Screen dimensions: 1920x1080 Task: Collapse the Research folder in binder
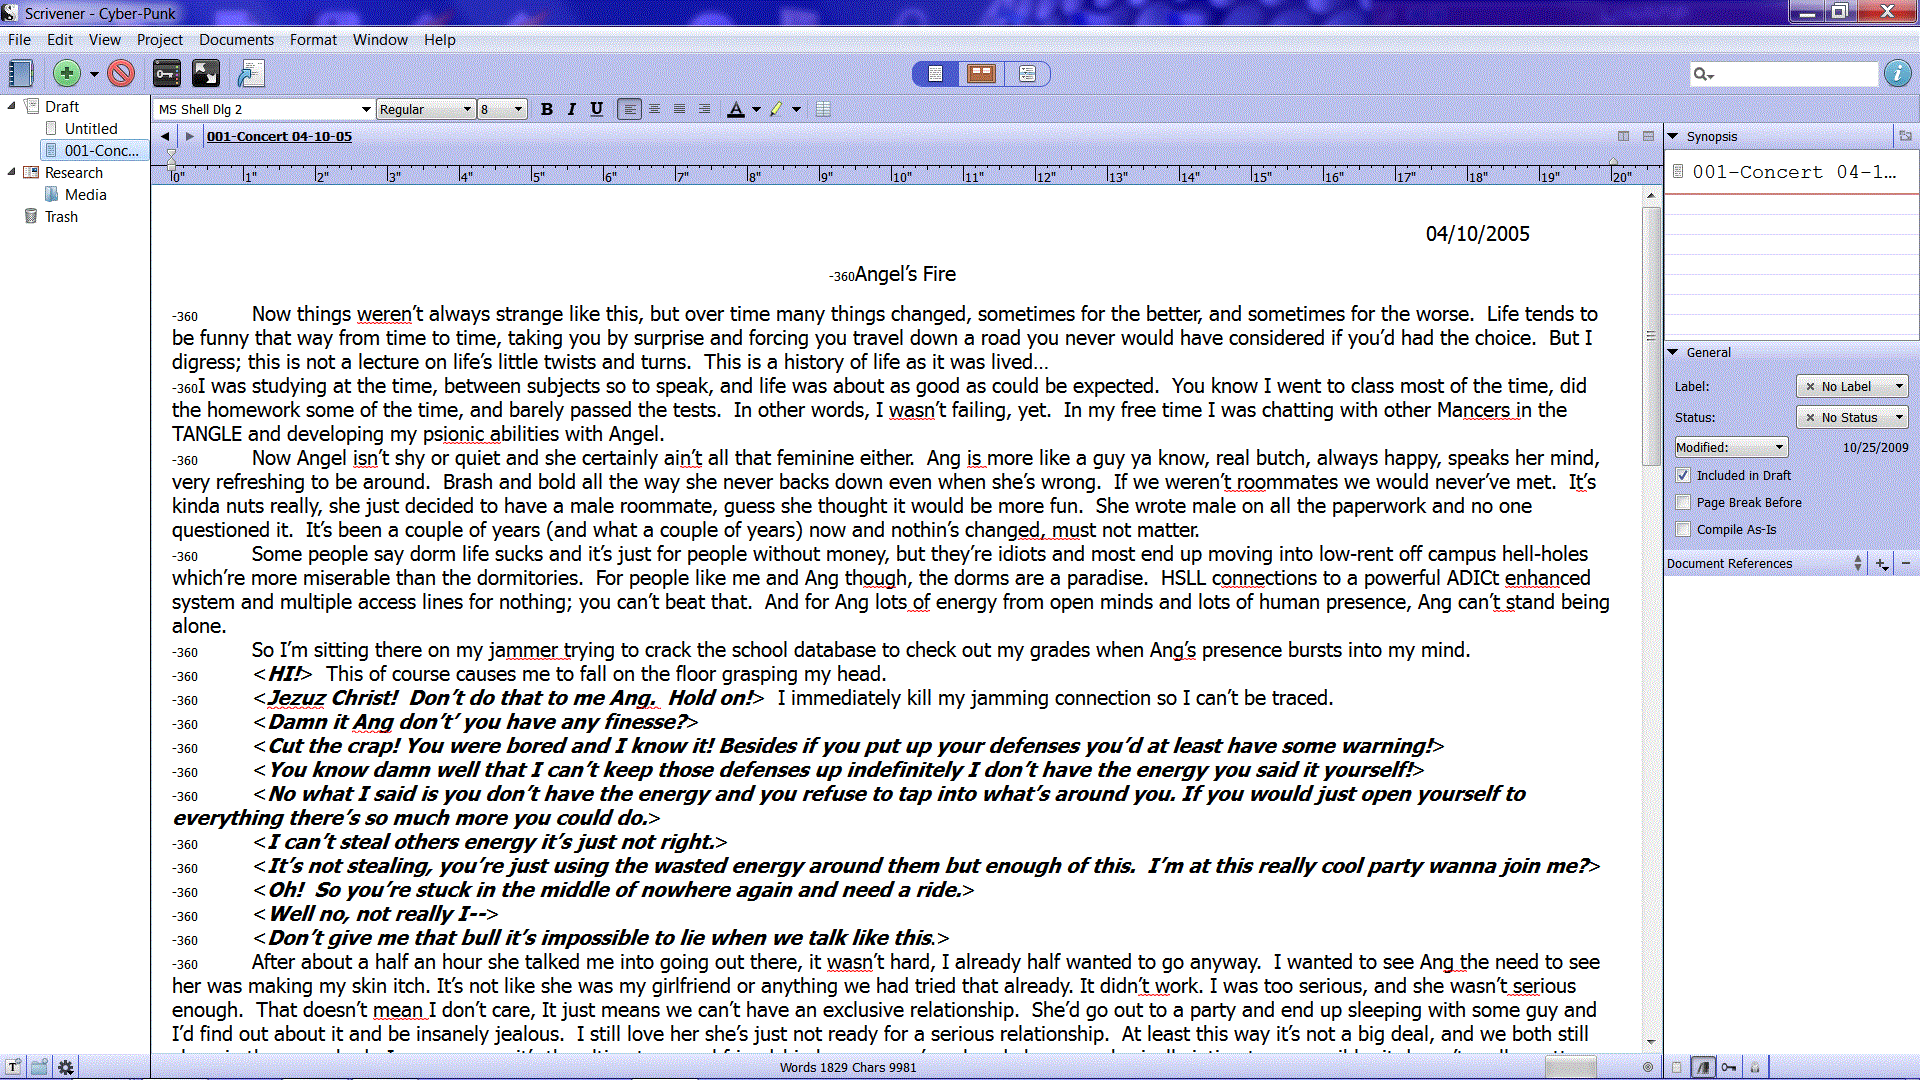(12, 172)
